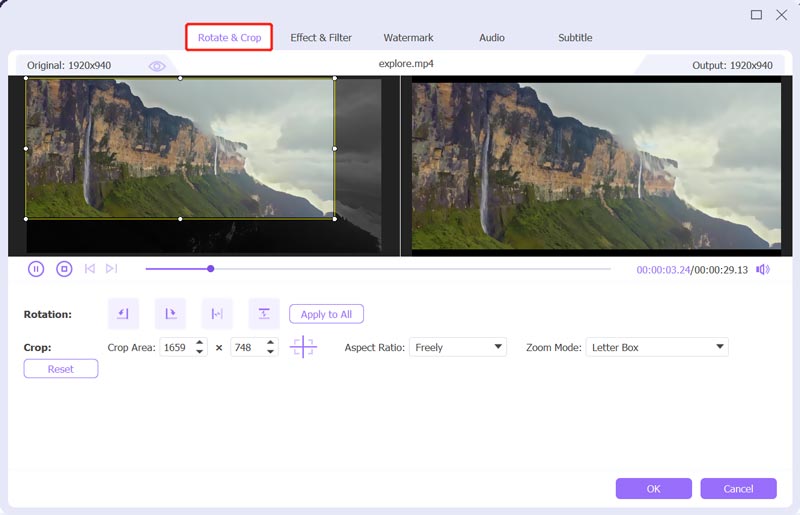Viewport: 800px width, 515px height.
Task: Click the current time 00:00:03.24
Action: (x=663, y=269)
